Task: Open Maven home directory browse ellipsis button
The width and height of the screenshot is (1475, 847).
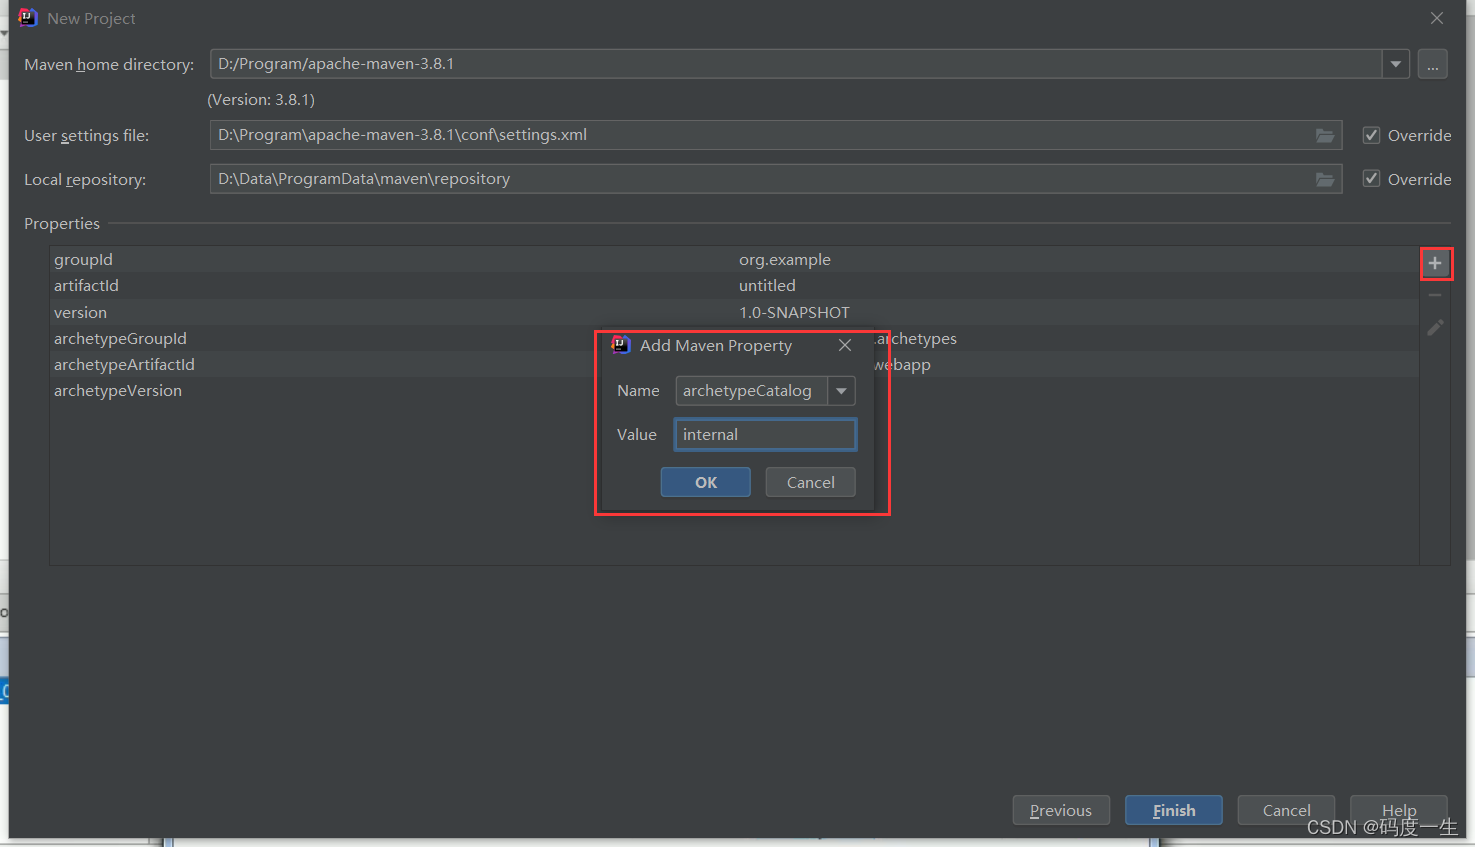Action: 1432,64
